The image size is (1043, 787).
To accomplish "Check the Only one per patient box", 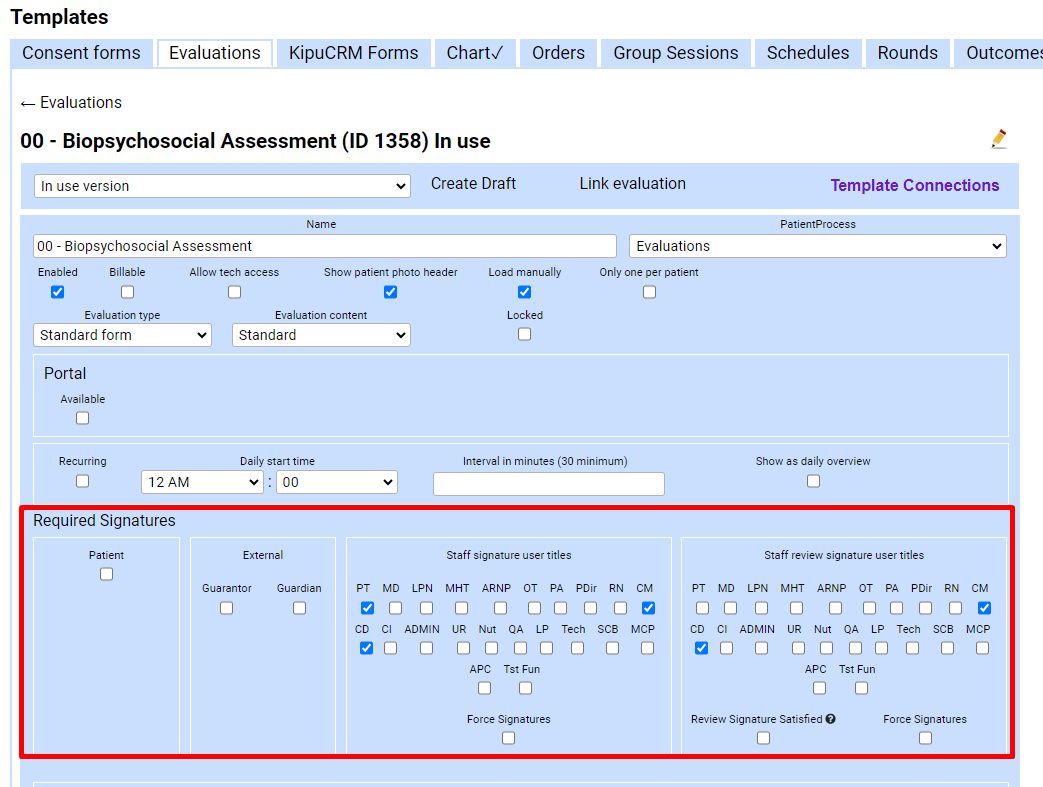I will point(649,292).
